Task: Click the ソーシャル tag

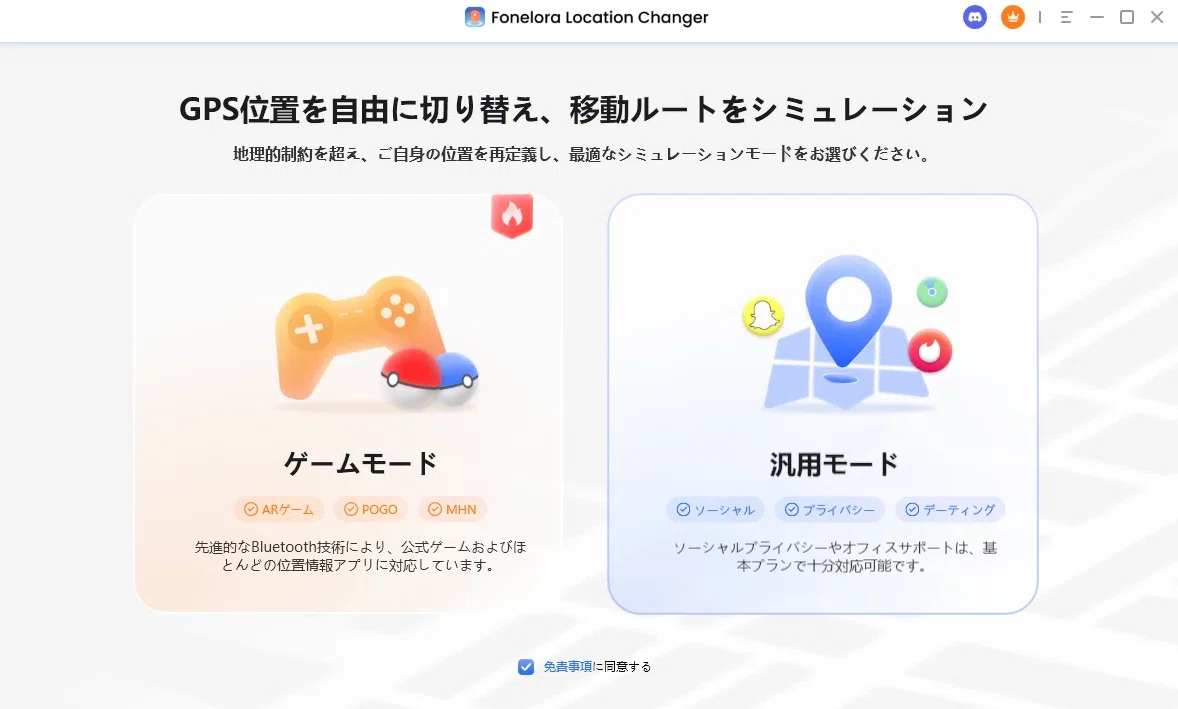Action: (716, 510)
